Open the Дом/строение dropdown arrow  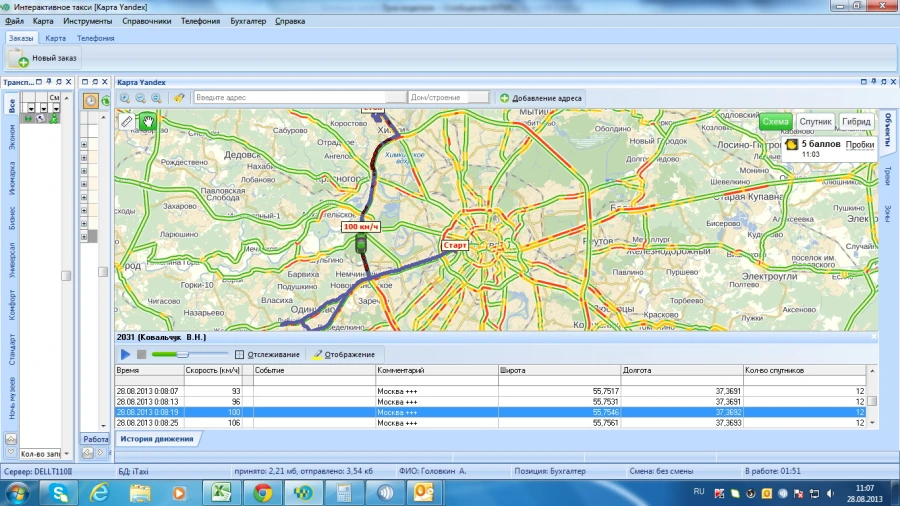[x=479, y=98]
